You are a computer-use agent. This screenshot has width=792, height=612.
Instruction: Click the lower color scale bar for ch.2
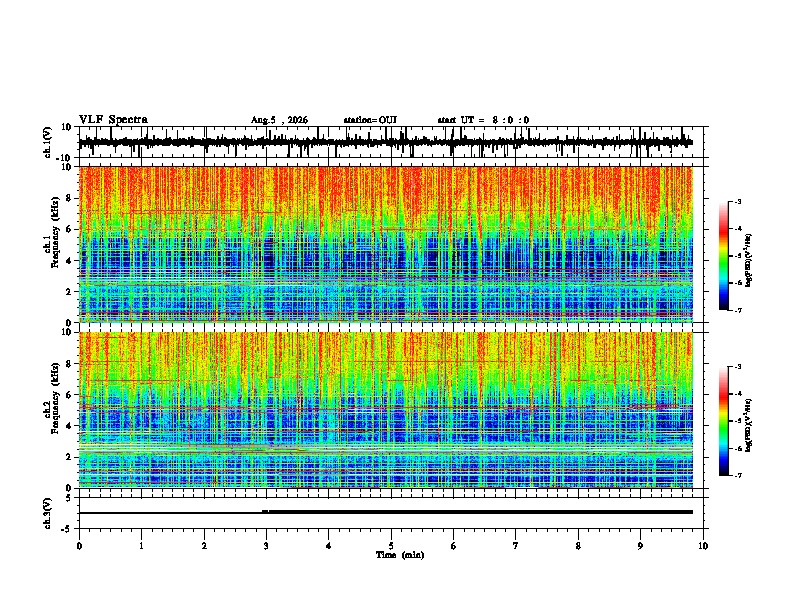tap(724, 421)
